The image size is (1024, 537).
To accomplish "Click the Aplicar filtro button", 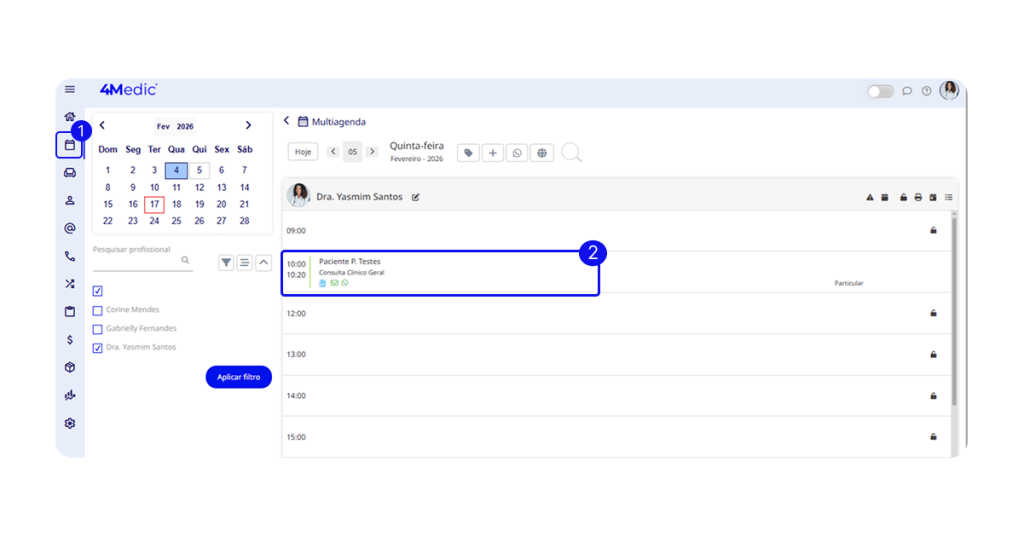I will click(238, 377).
